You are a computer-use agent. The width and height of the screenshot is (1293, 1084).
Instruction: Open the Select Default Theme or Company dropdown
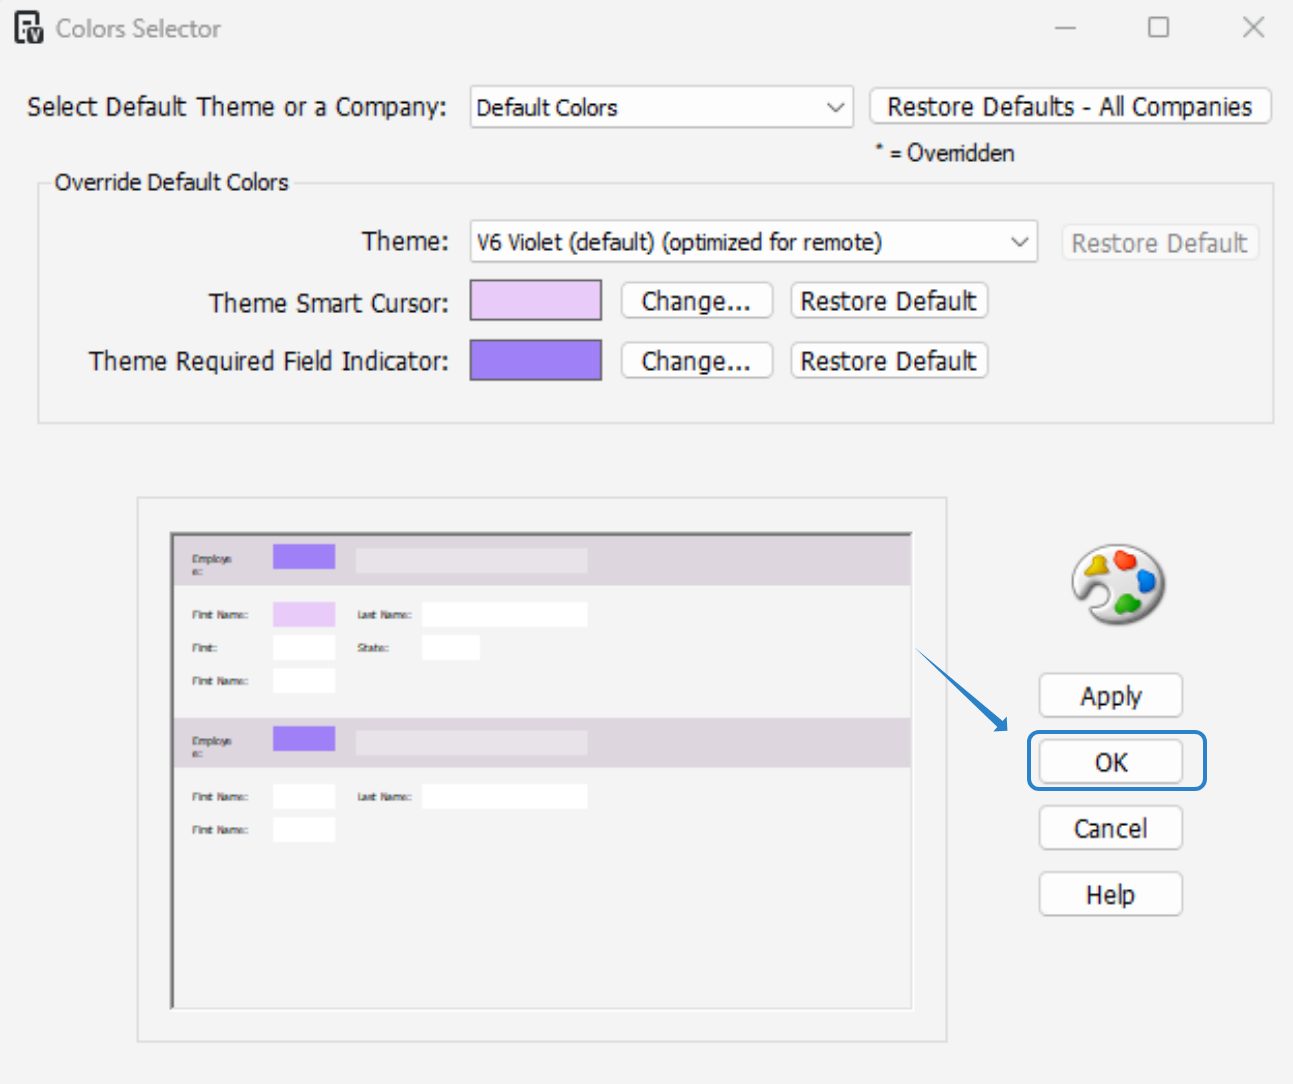[661, 107]
